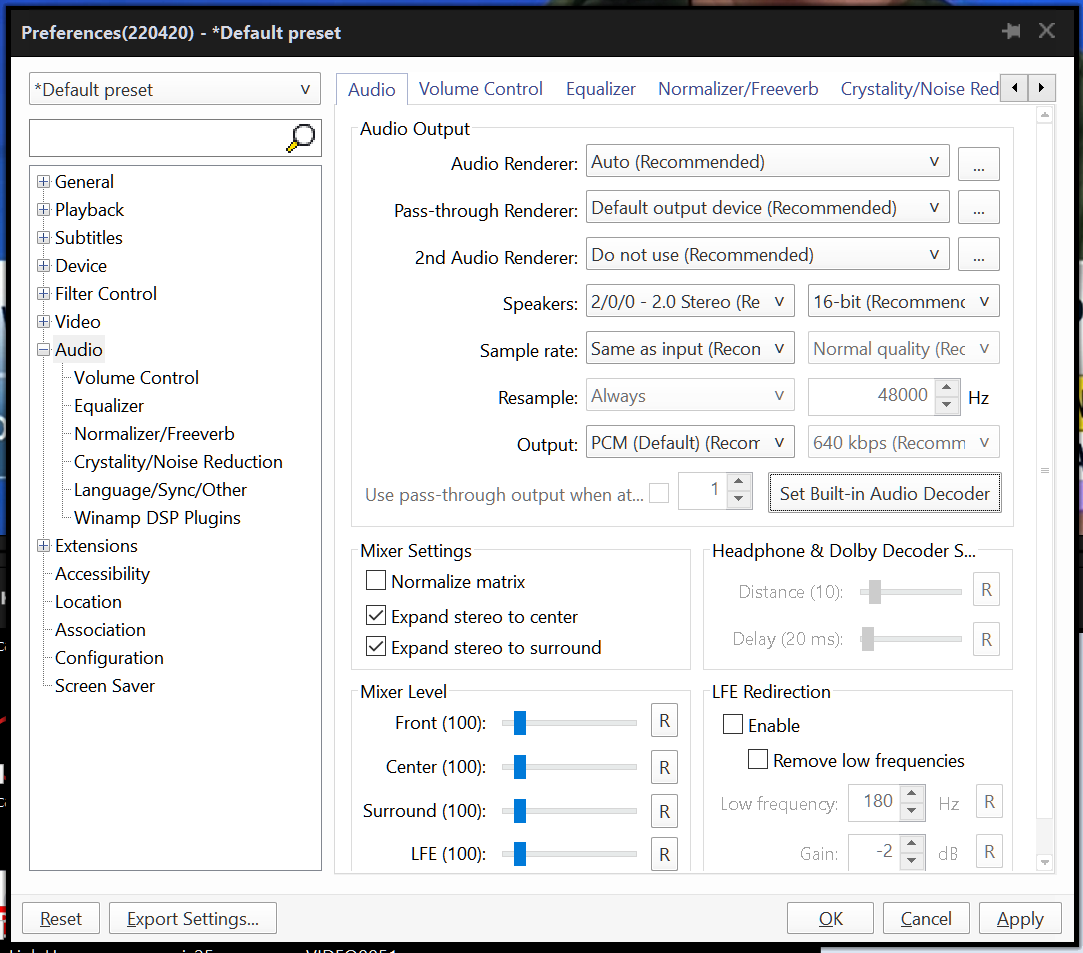Screen dimensions: 1083x953
Task: Uncheck Expand stereo to center
Action: [x=376, y=615]
